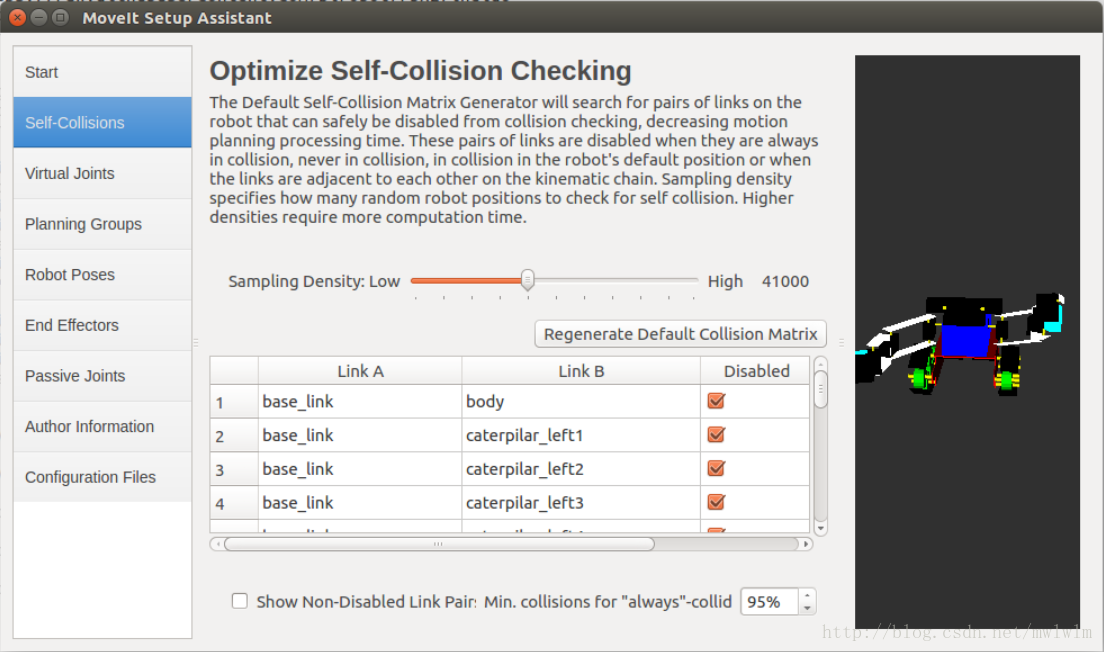Enable Show Non-Disabled Link Pairs checkbox
1104x652 pixels.
click(240, 601)
